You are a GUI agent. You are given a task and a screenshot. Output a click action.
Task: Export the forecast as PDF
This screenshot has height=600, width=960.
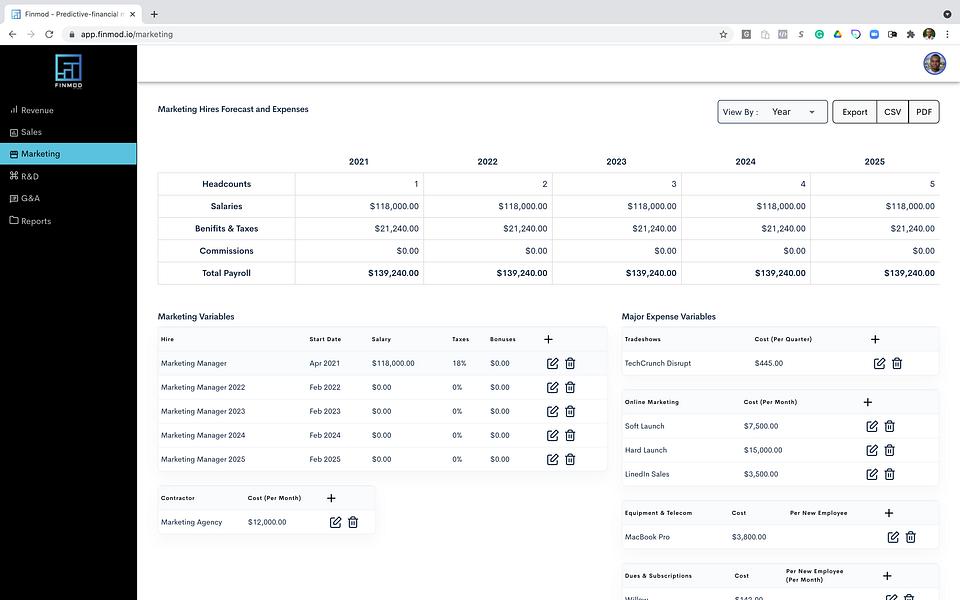coord(924,112)
